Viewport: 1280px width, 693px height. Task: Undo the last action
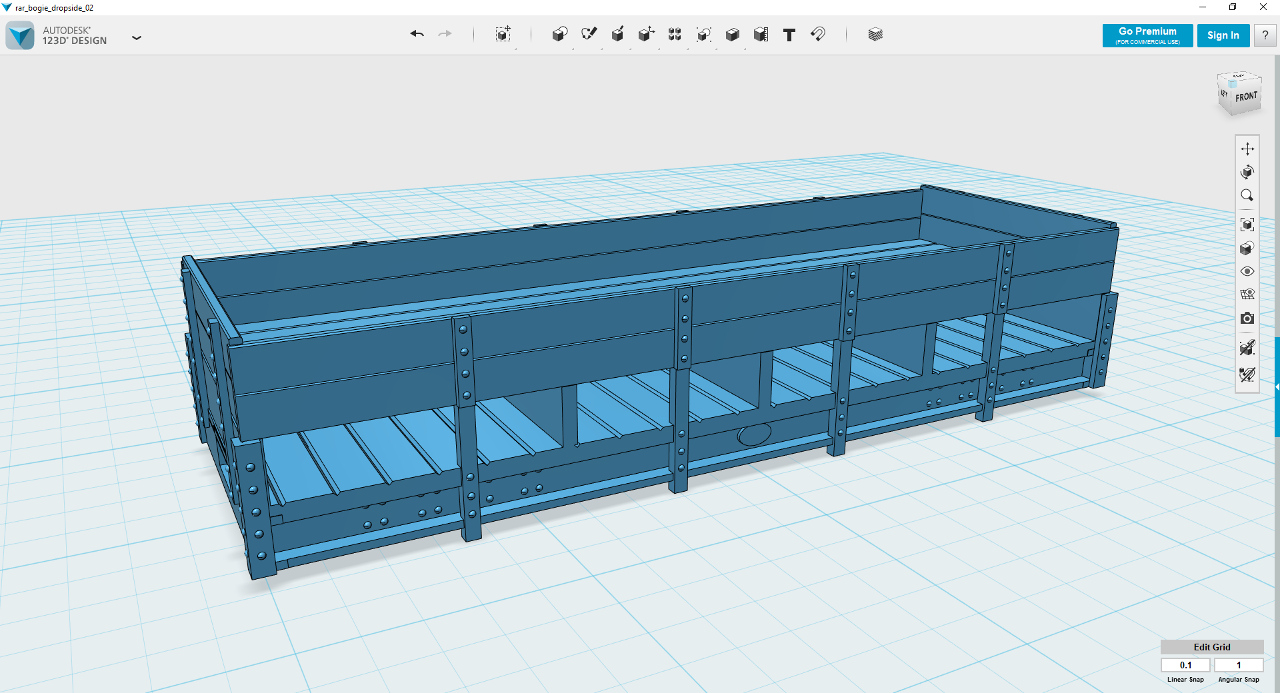(x=417, y=34)
